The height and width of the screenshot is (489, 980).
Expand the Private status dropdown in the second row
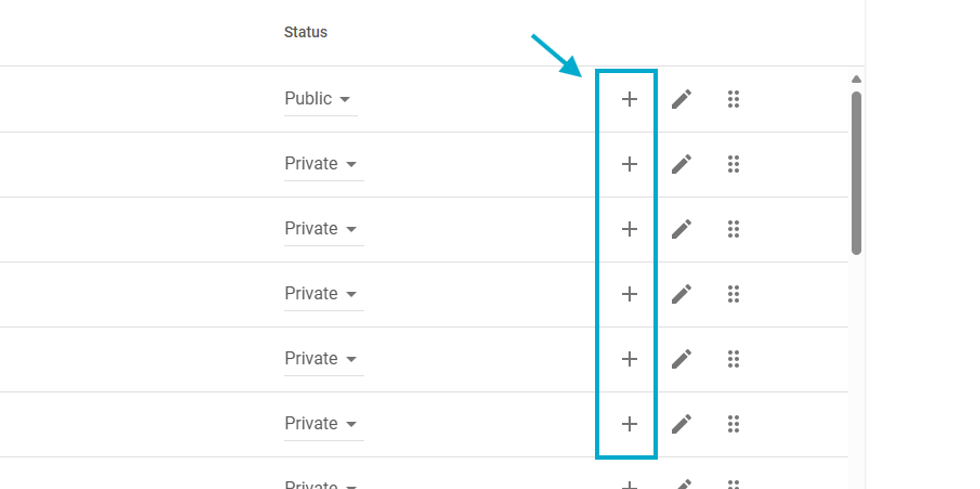323,164
